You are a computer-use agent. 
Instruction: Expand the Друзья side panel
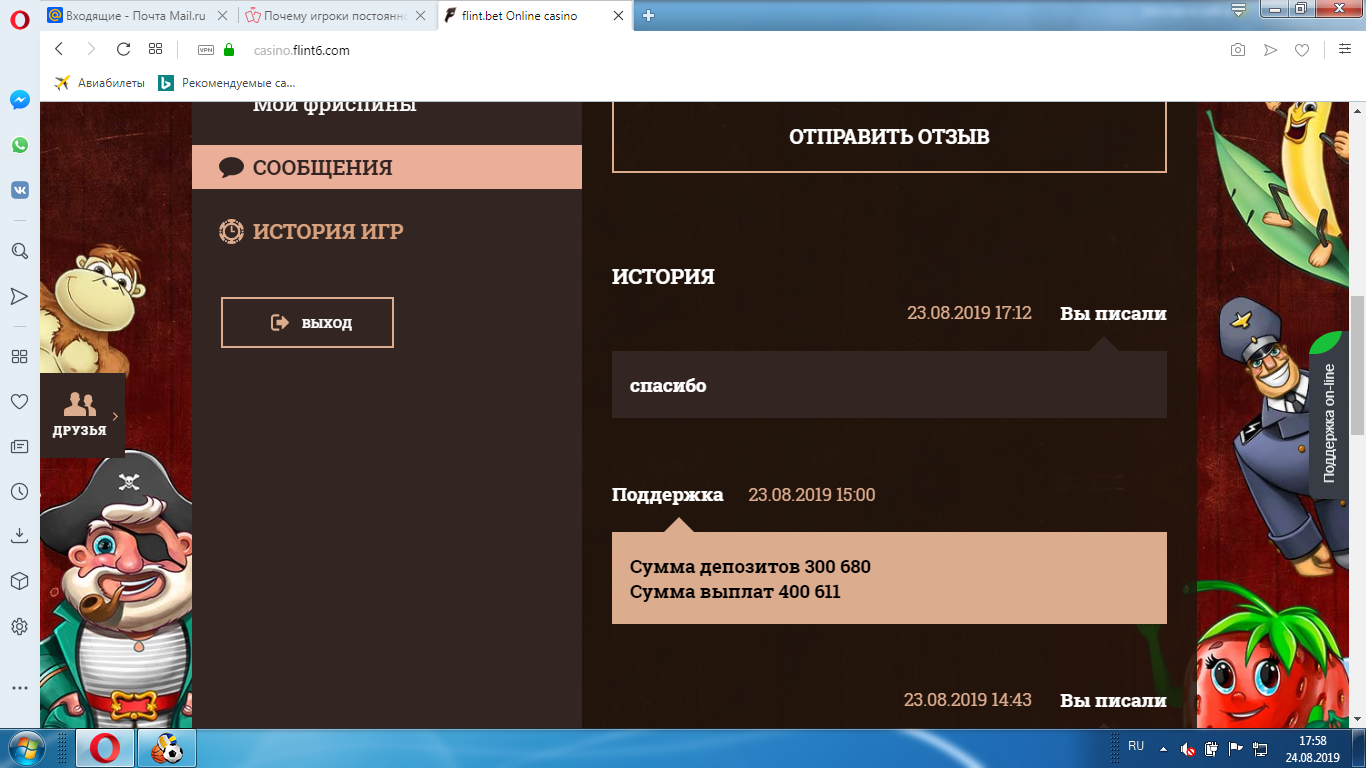[x=82, y=415]
